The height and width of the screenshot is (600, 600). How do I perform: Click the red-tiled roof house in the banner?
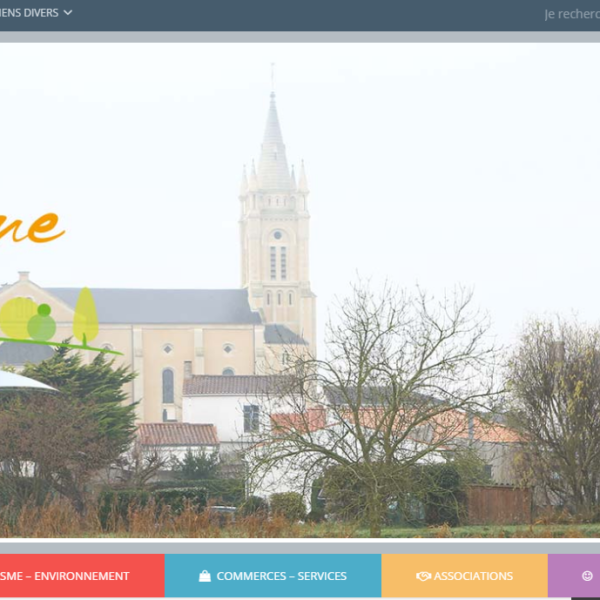[177, 435]
